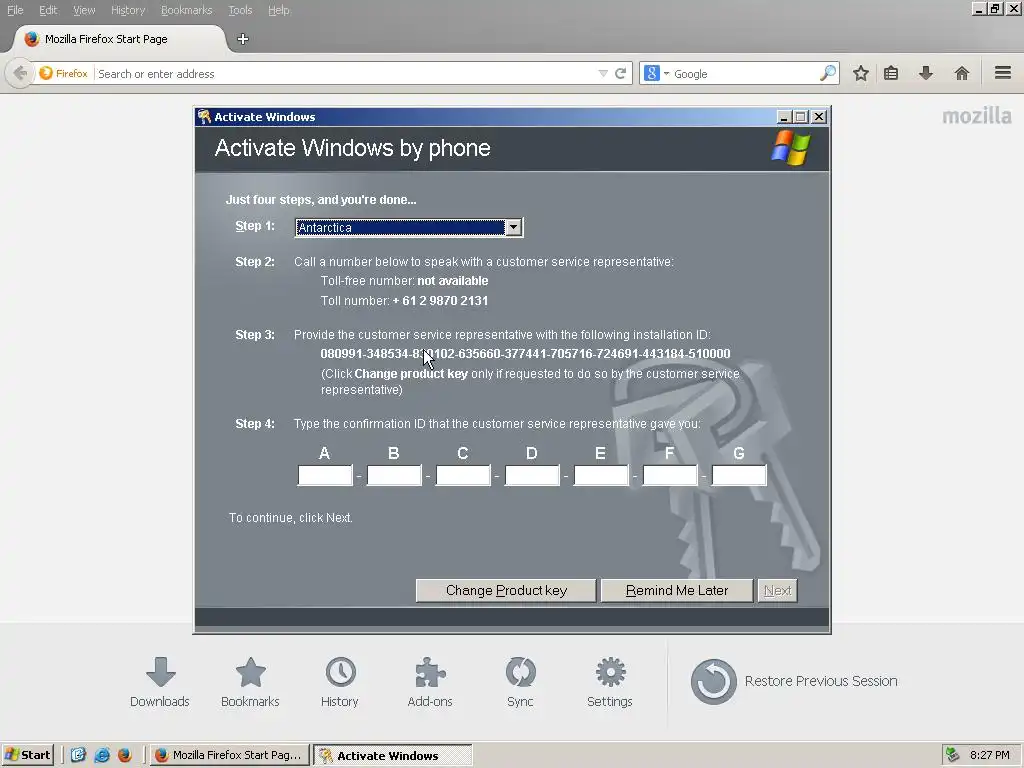Click confirmation ID field C
This screenshot has width=1024, height=768.
(463, 475)
